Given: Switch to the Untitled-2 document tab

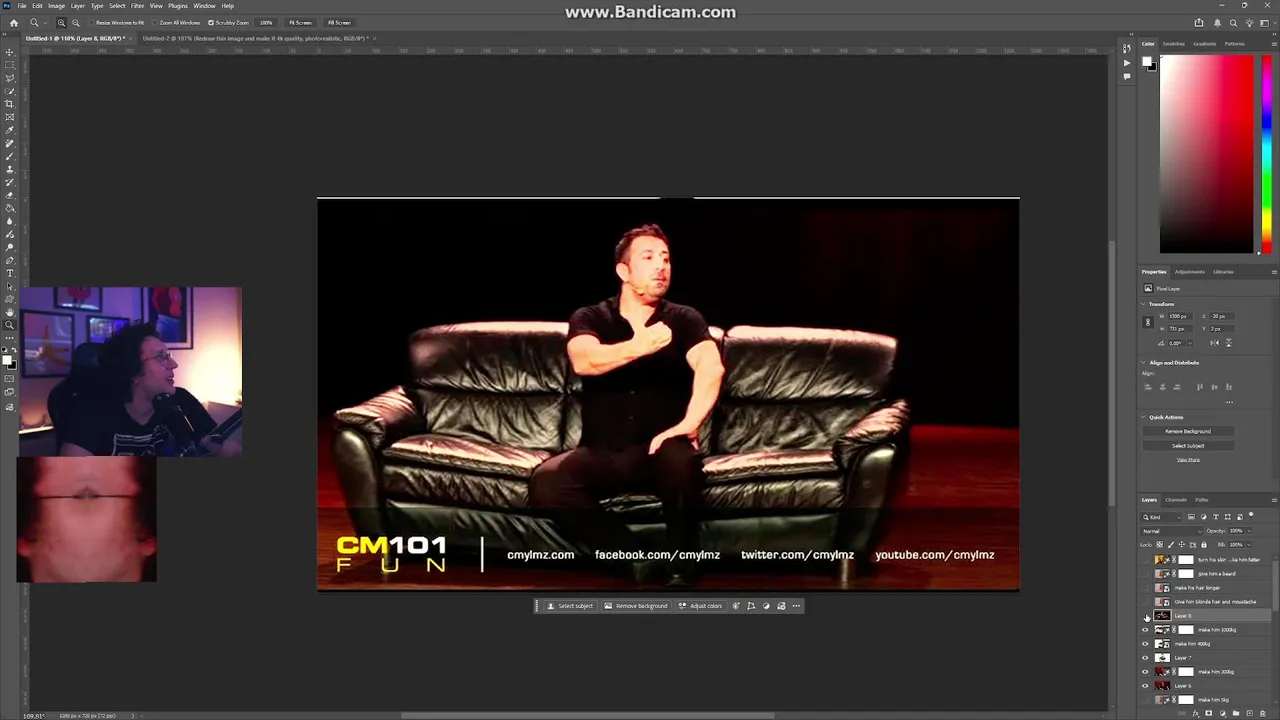Looking at the screenshot, I should (255, 38).
